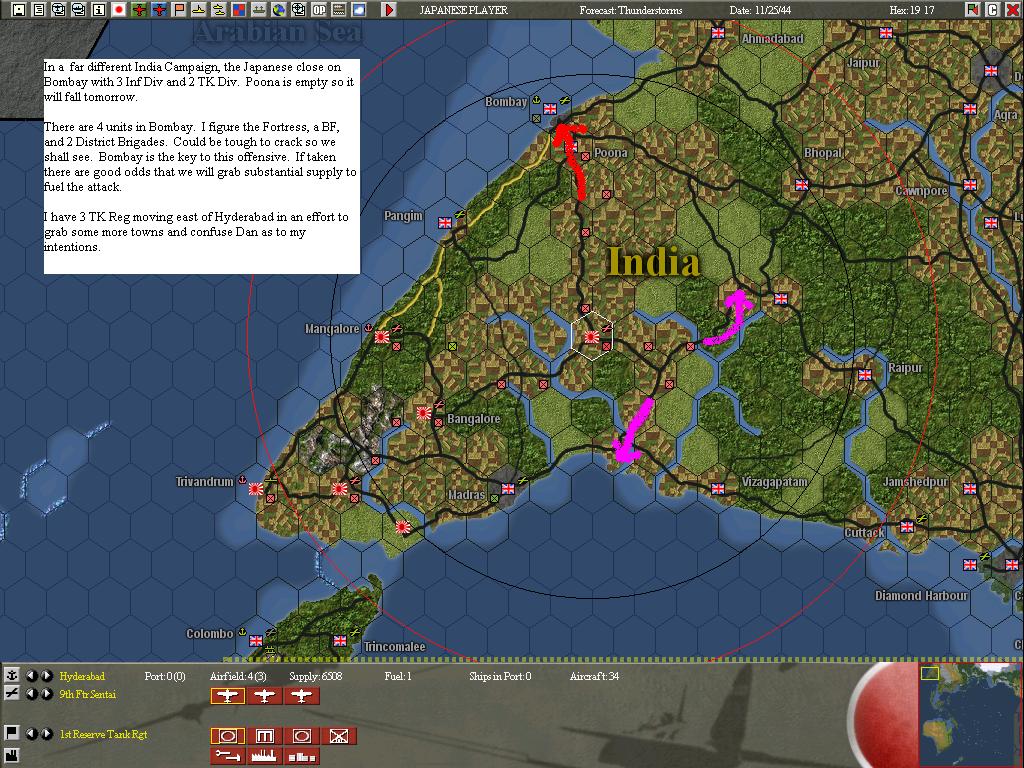Select the British base at Trincomalee
The image size is (1024, 768).
340,641
